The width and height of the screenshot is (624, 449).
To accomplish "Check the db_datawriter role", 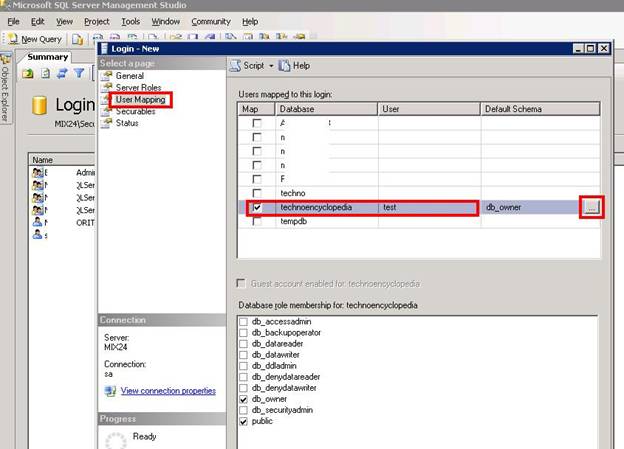I will click(x=244, y=355).
